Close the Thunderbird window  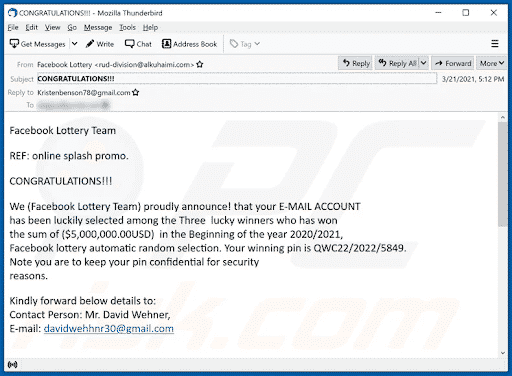point(494,13)
